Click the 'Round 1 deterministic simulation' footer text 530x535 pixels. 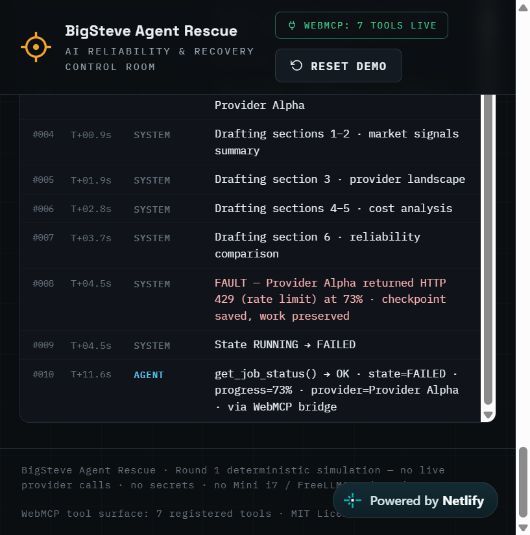click(277, 470)
